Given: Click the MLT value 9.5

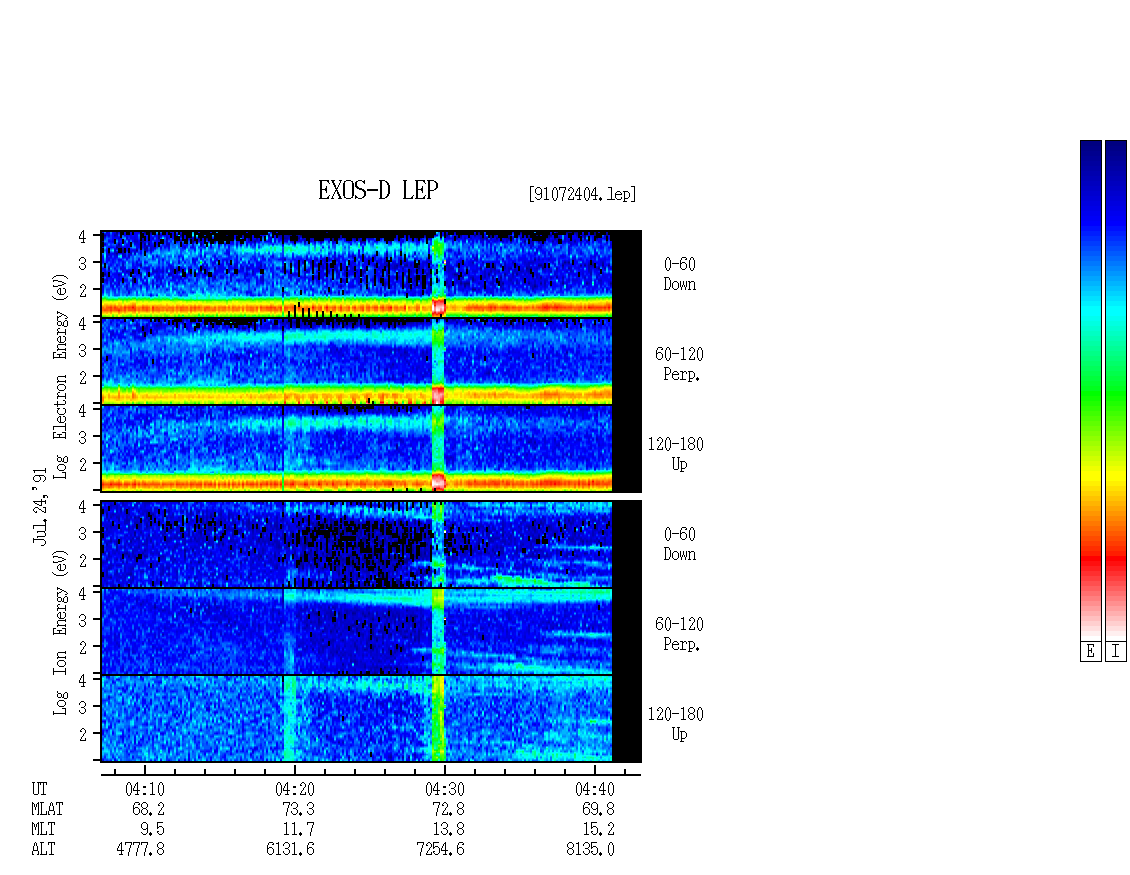Looking at the screenshot, I should pyautogui.click(x=153, y=830).
